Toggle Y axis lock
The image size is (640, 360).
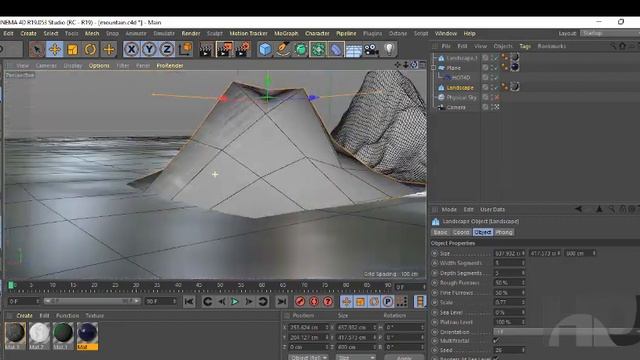point(149,49)
